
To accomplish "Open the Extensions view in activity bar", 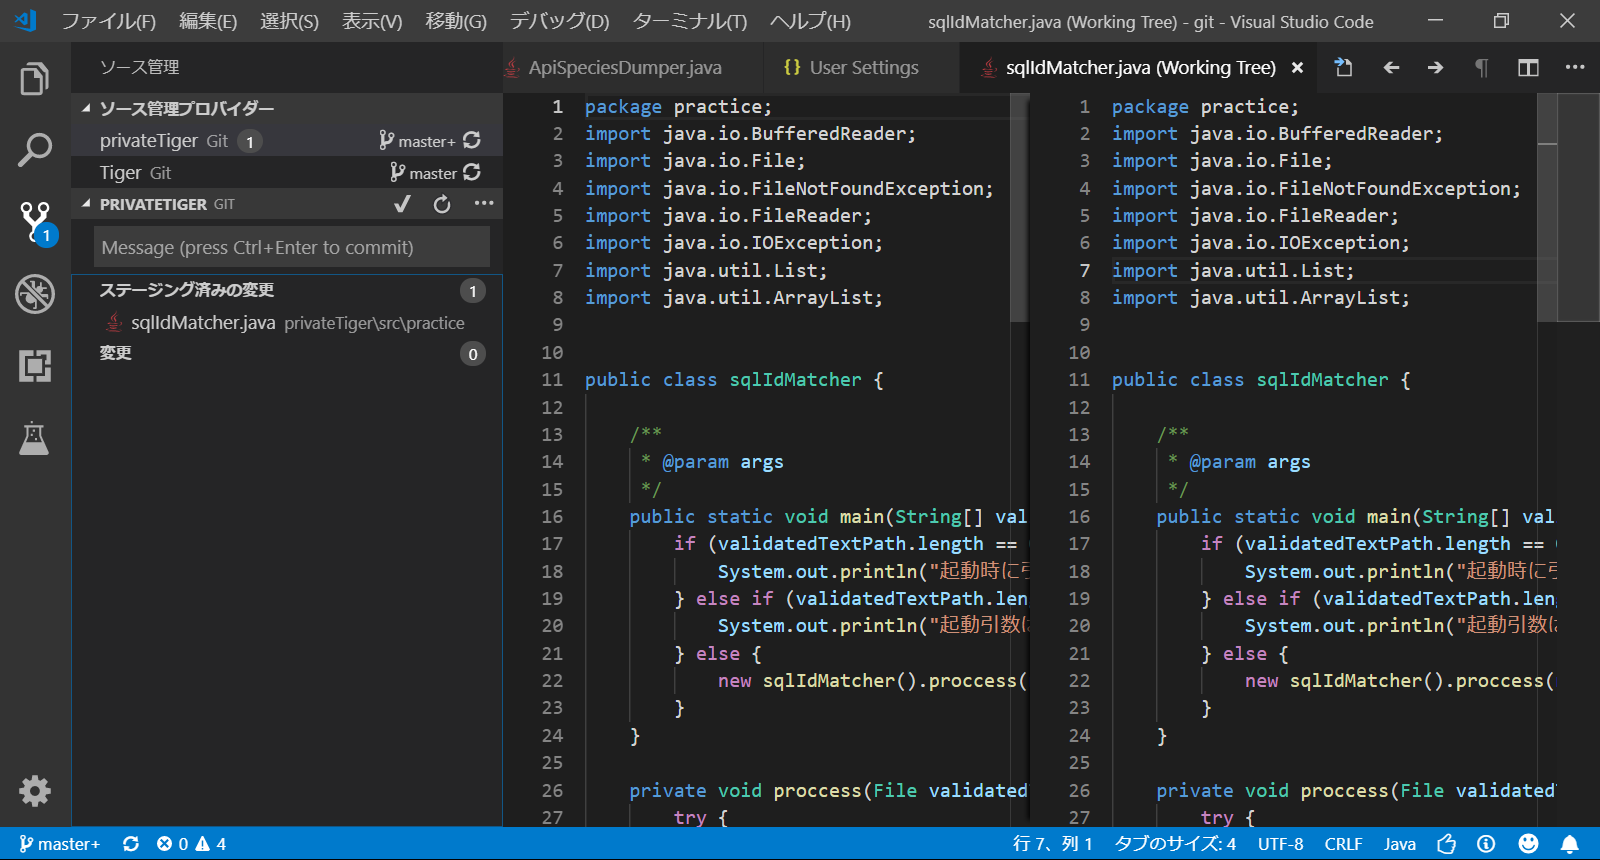I will 35,366.
